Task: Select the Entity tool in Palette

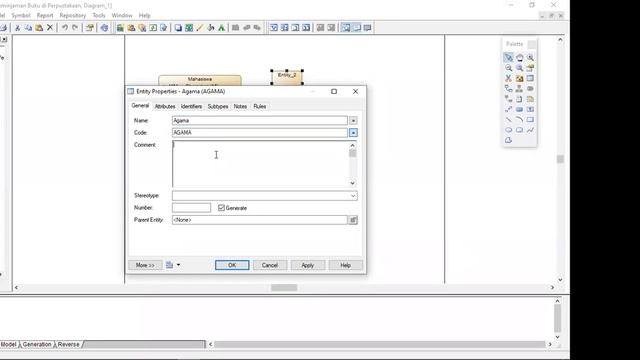Action: tap(530, 78)
